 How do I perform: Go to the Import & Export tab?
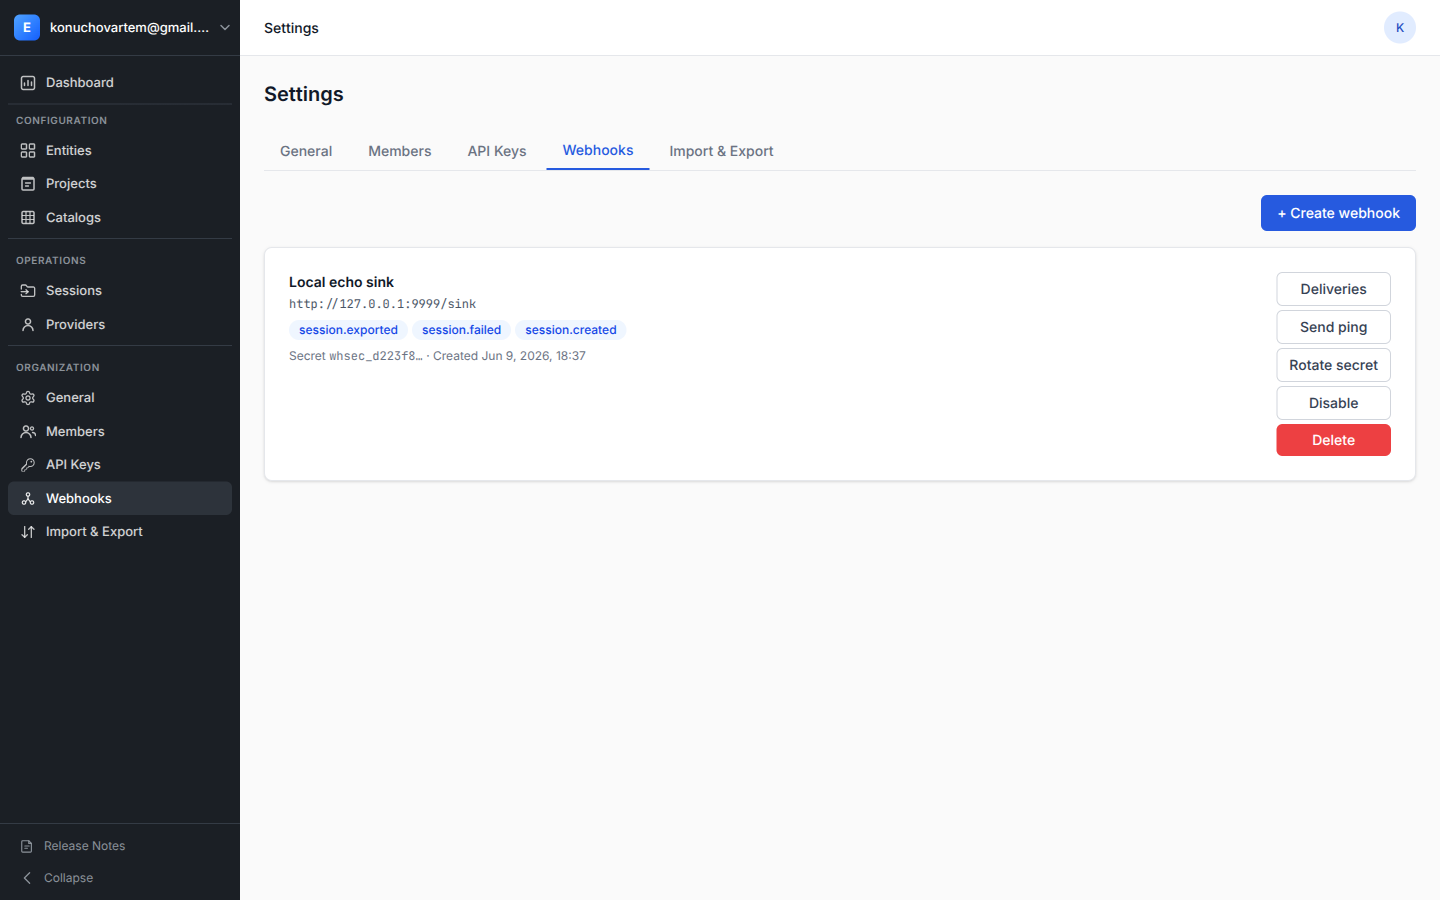pos(721,151)
